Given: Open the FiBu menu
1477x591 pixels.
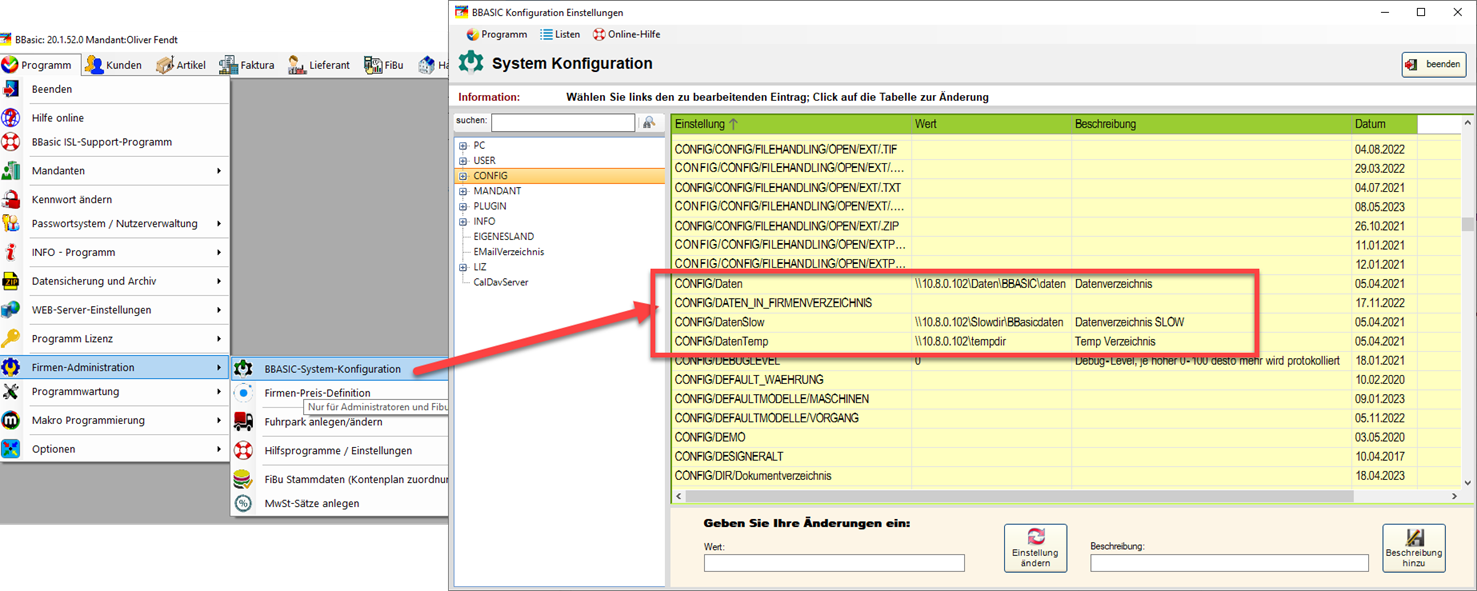Looking at the screenshot, I should pos(384,65).
